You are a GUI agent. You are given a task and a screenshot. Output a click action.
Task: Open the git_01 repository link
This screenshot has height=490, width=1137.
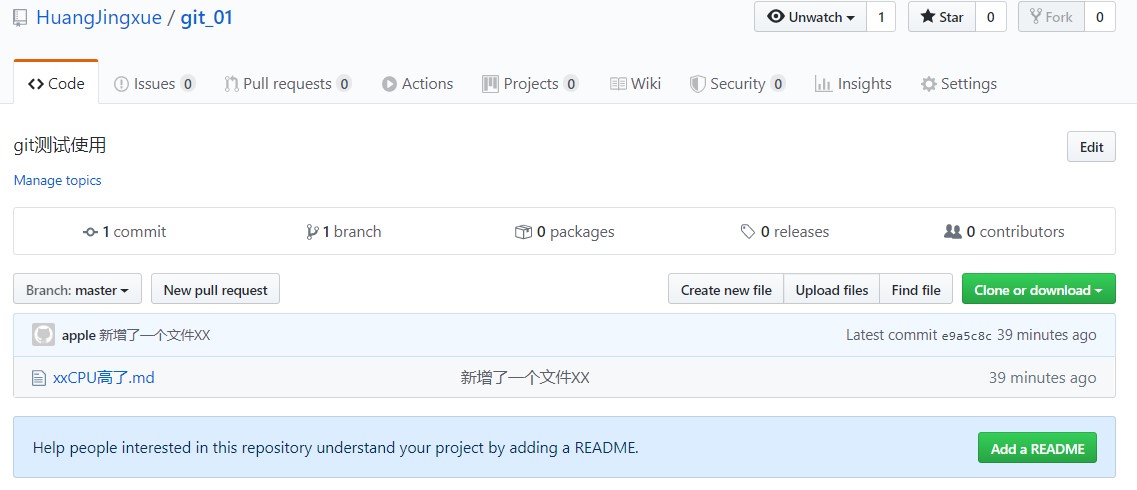pyautogui.click(x=207, y=17)
